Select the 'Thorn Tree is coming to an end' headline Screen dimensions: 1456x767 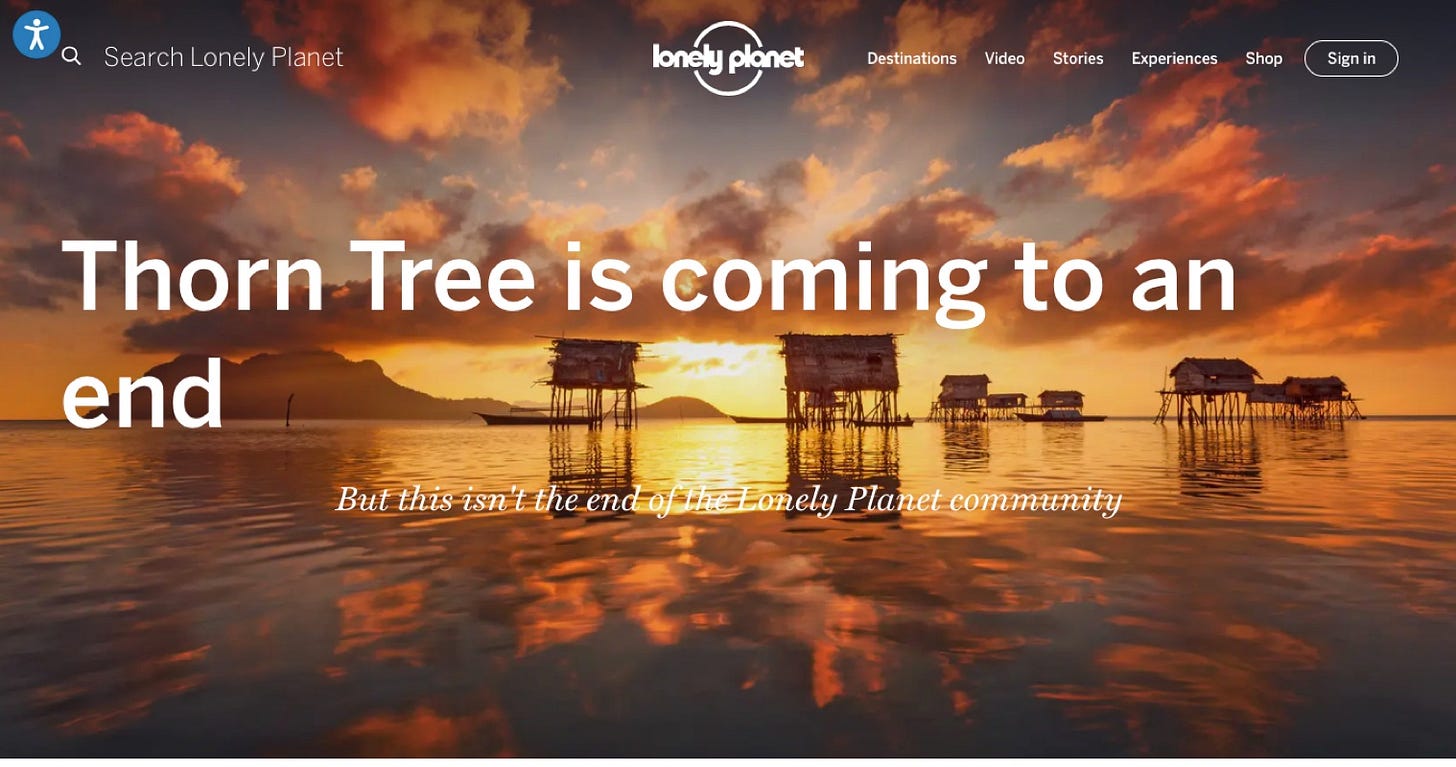[649, 335]
